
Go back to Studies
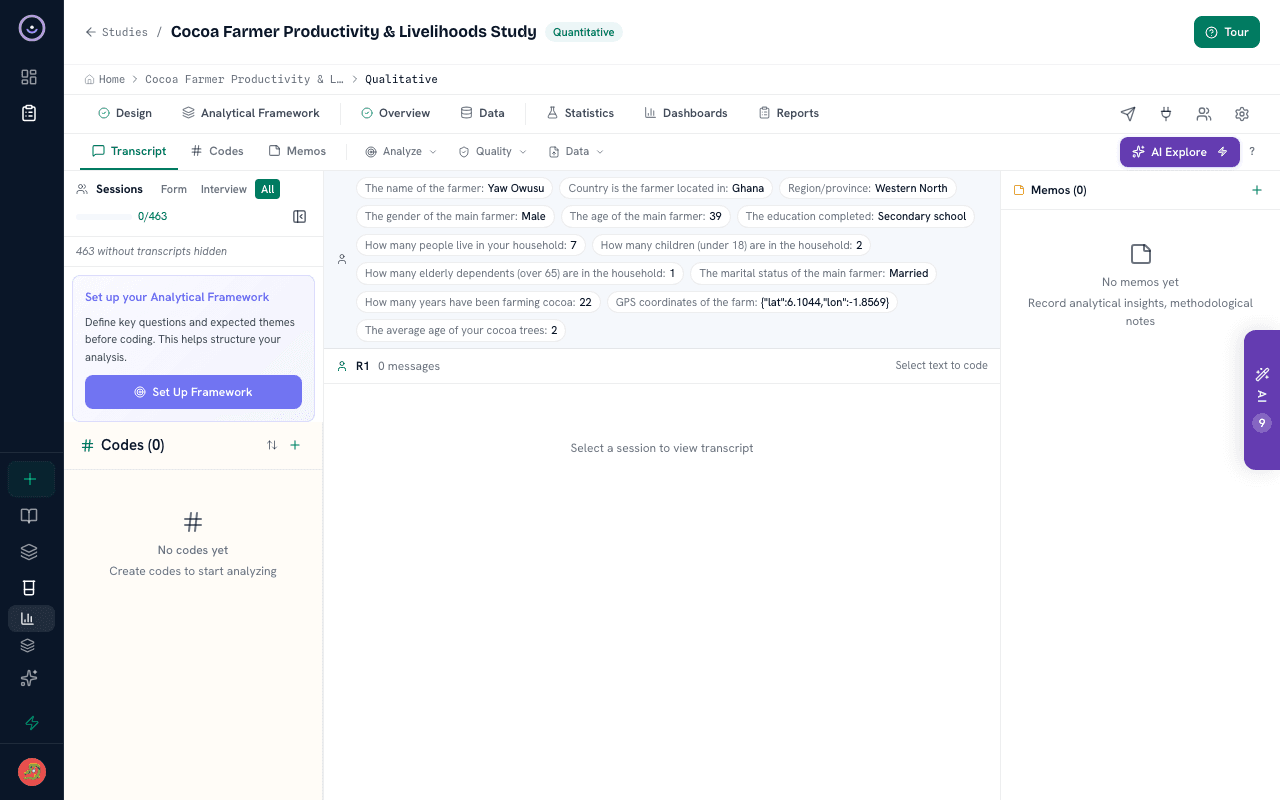point(116,32)
